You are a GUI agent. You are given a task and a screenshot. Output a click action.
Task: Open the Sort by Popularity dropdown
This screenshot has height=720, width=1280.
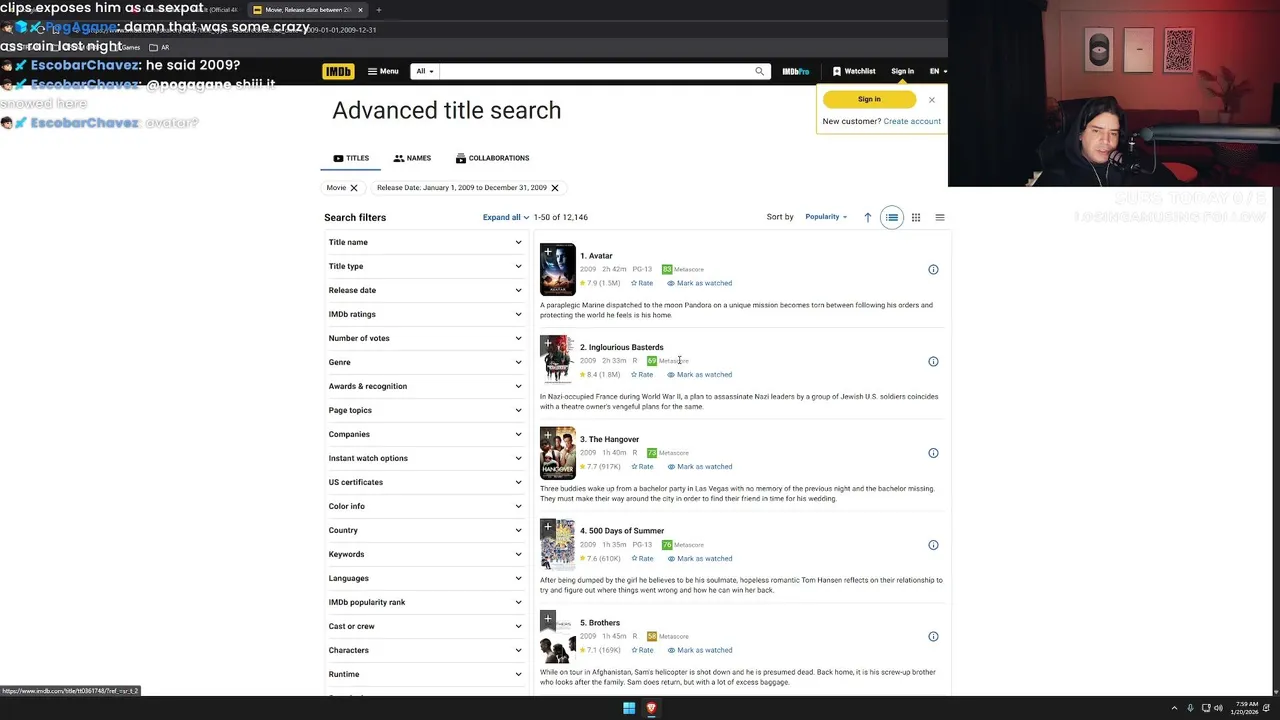click(826, 217)
